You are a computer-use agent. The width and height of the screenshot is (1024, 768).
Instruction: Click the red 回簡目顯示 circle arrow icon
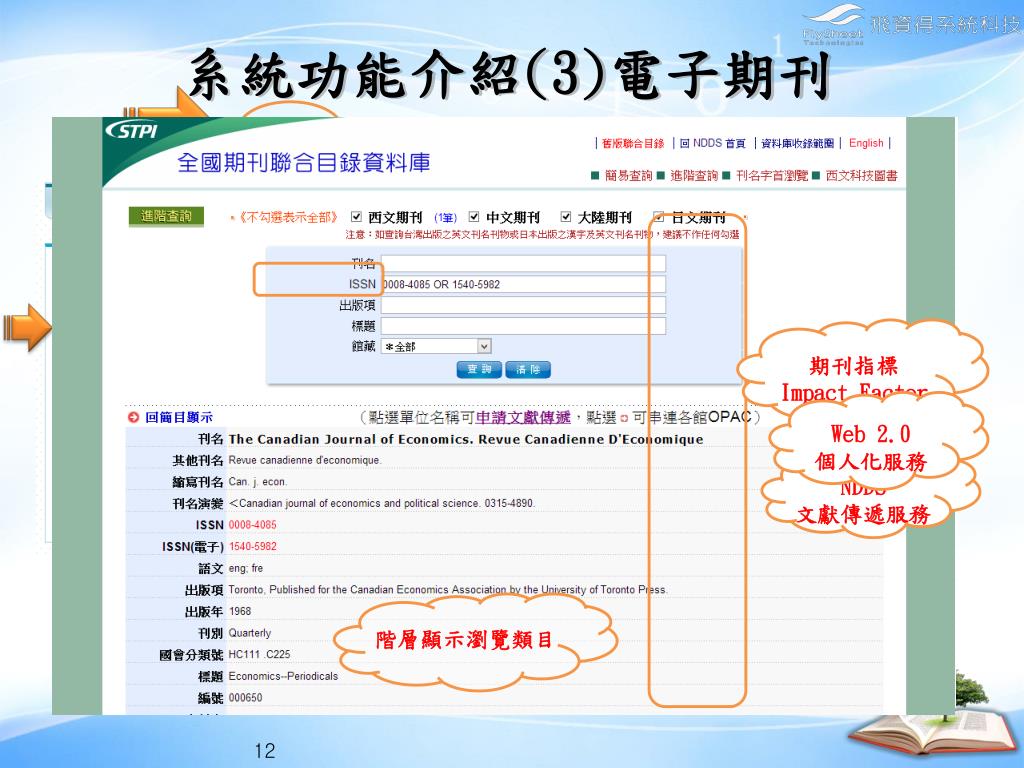coord(133,417)
